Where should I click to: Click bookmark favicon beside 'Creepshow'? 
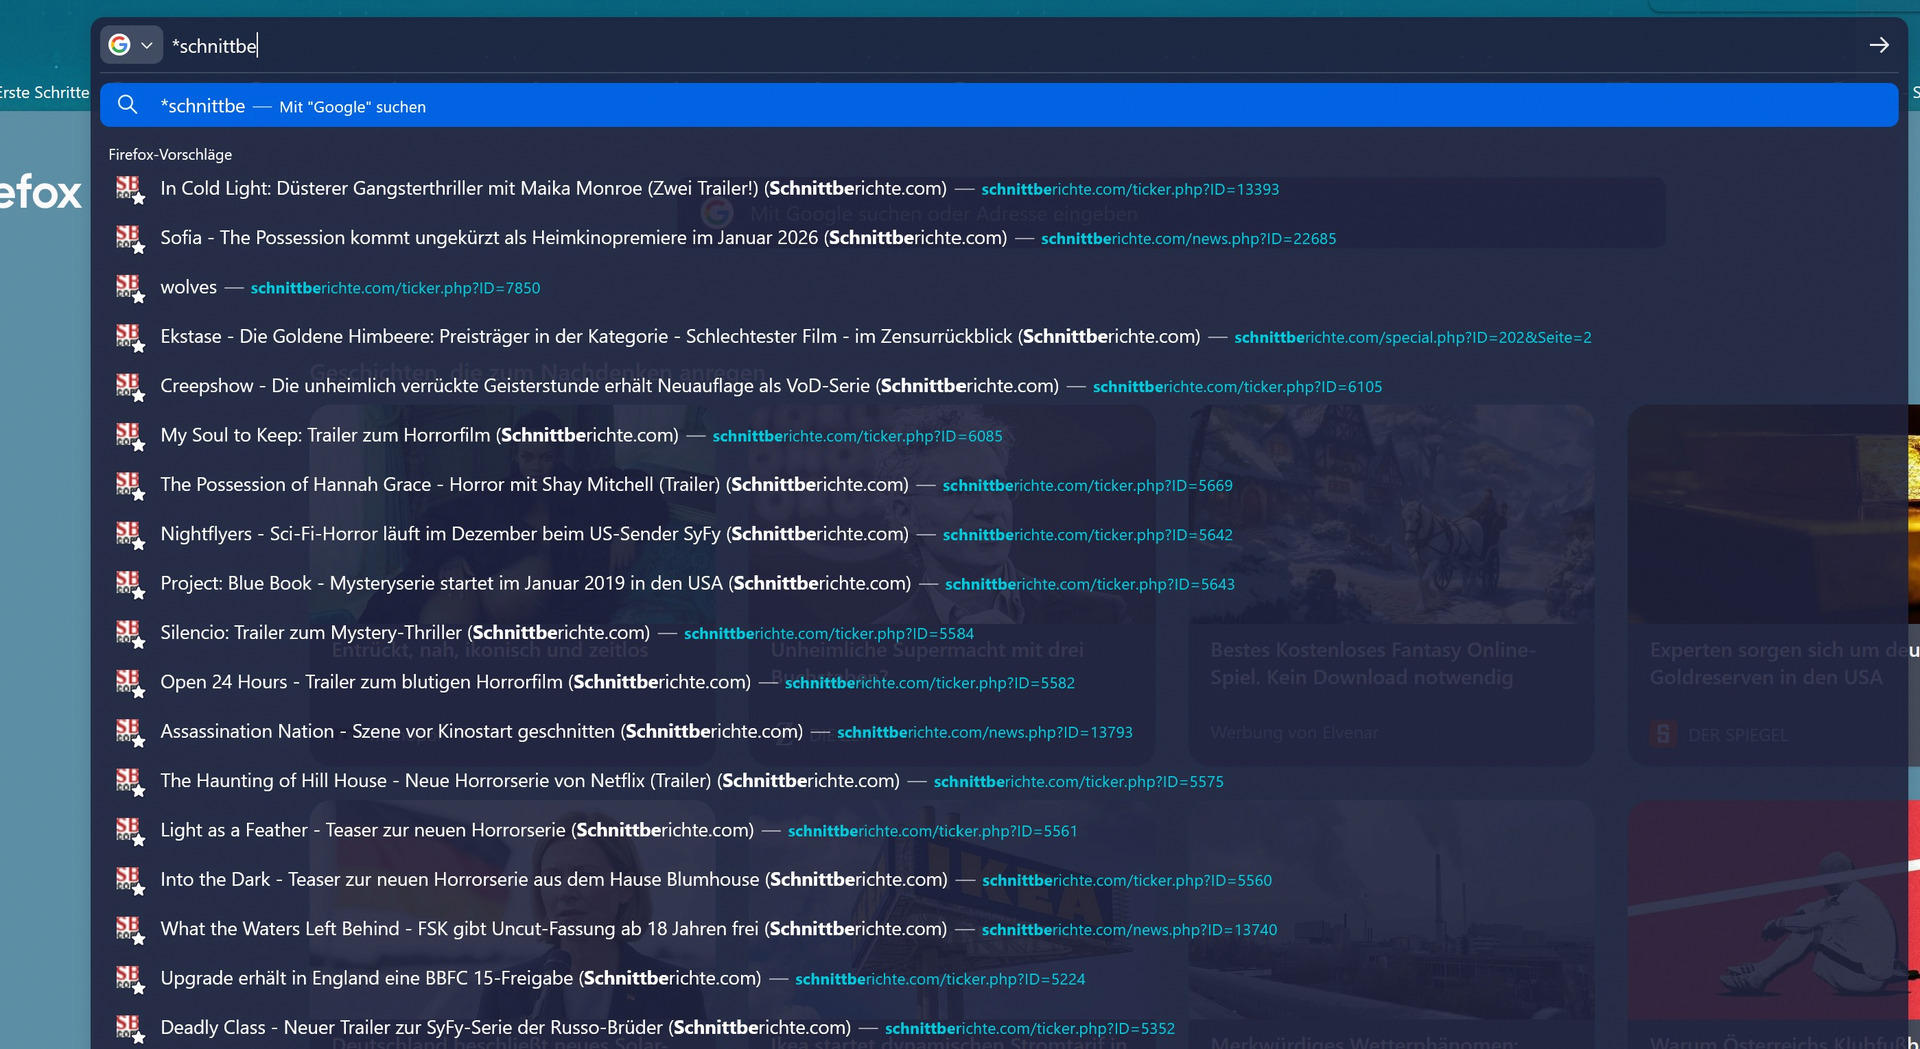(x=130, y=386)
